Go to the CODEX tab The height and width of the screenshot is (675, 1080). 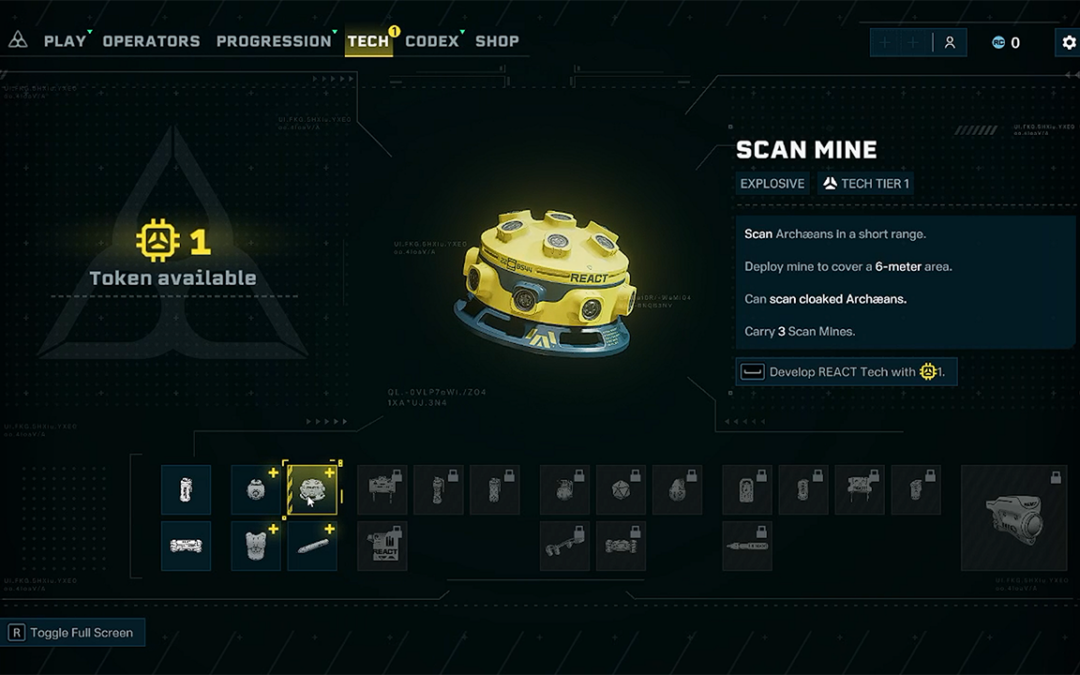pyautogui.click(x=432, y=41)
